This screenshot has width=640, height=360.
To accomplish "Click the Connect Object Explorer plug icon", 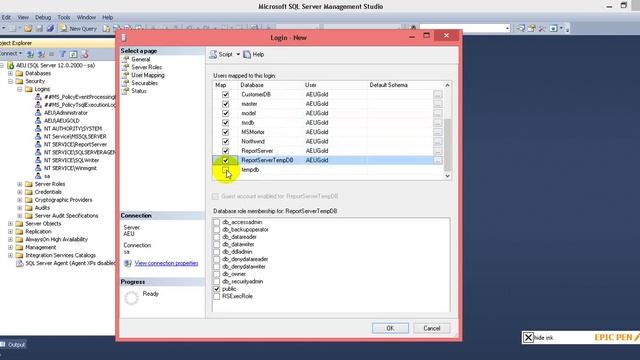I will [30, 54].
